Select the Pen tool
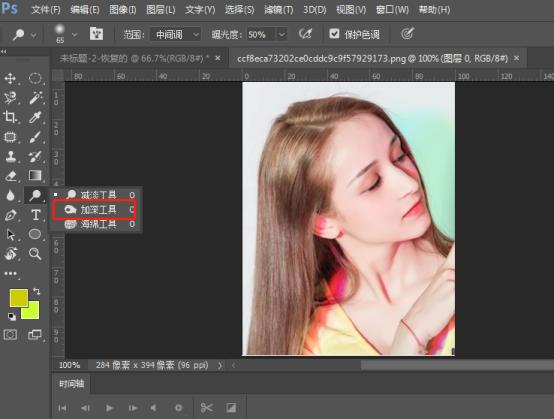The image size is (554, 419). [10, 215]
